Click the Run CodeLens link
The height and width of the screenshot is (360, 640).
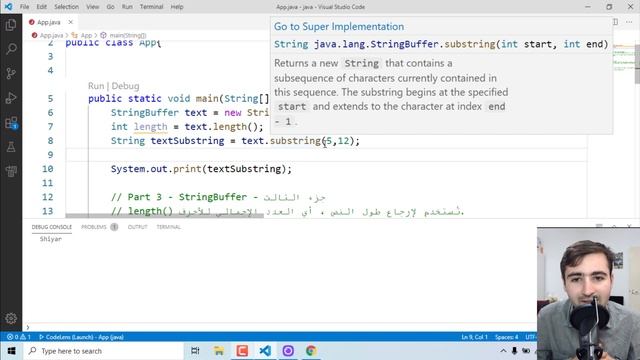tap(96, 86)
